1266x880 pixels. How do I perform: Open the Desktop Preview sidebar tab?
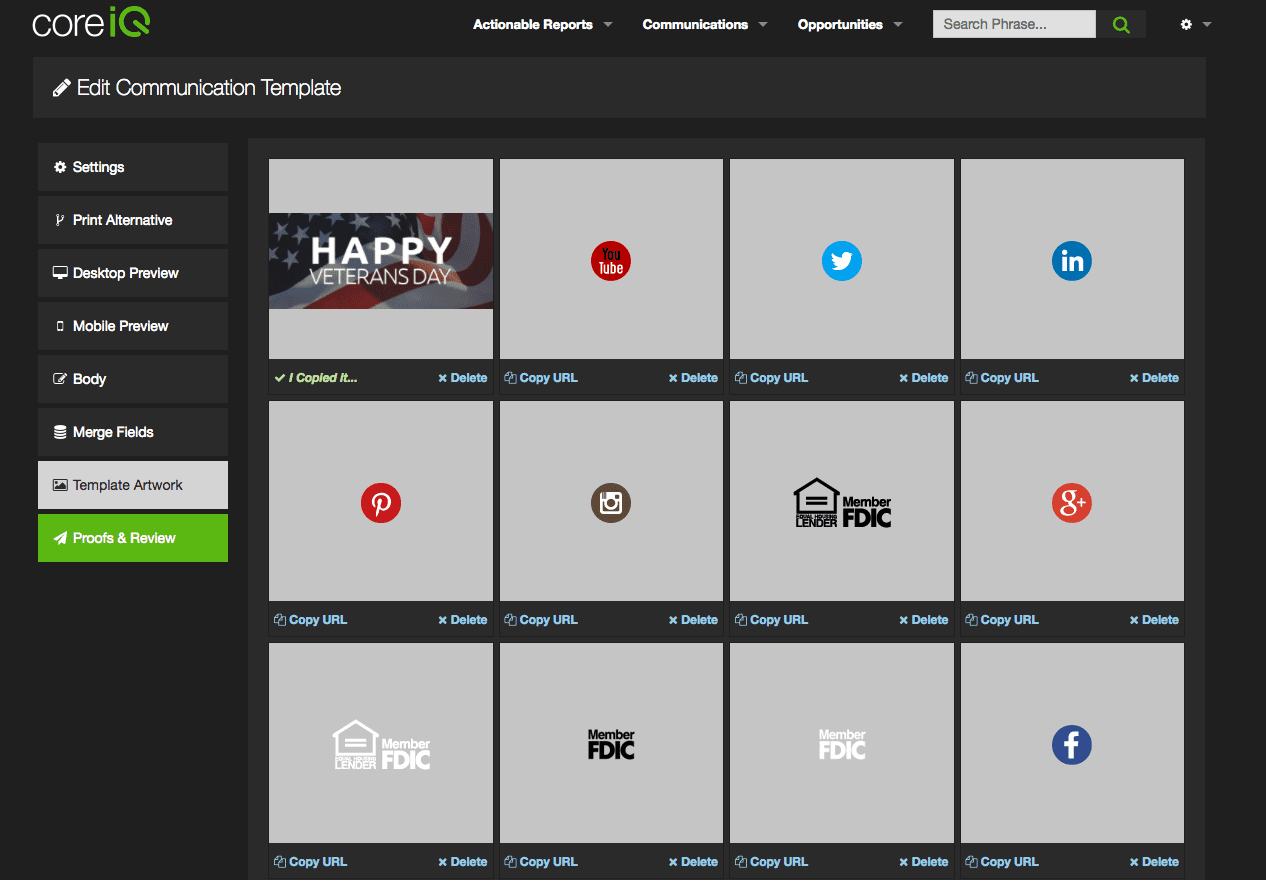pos(133,273)
